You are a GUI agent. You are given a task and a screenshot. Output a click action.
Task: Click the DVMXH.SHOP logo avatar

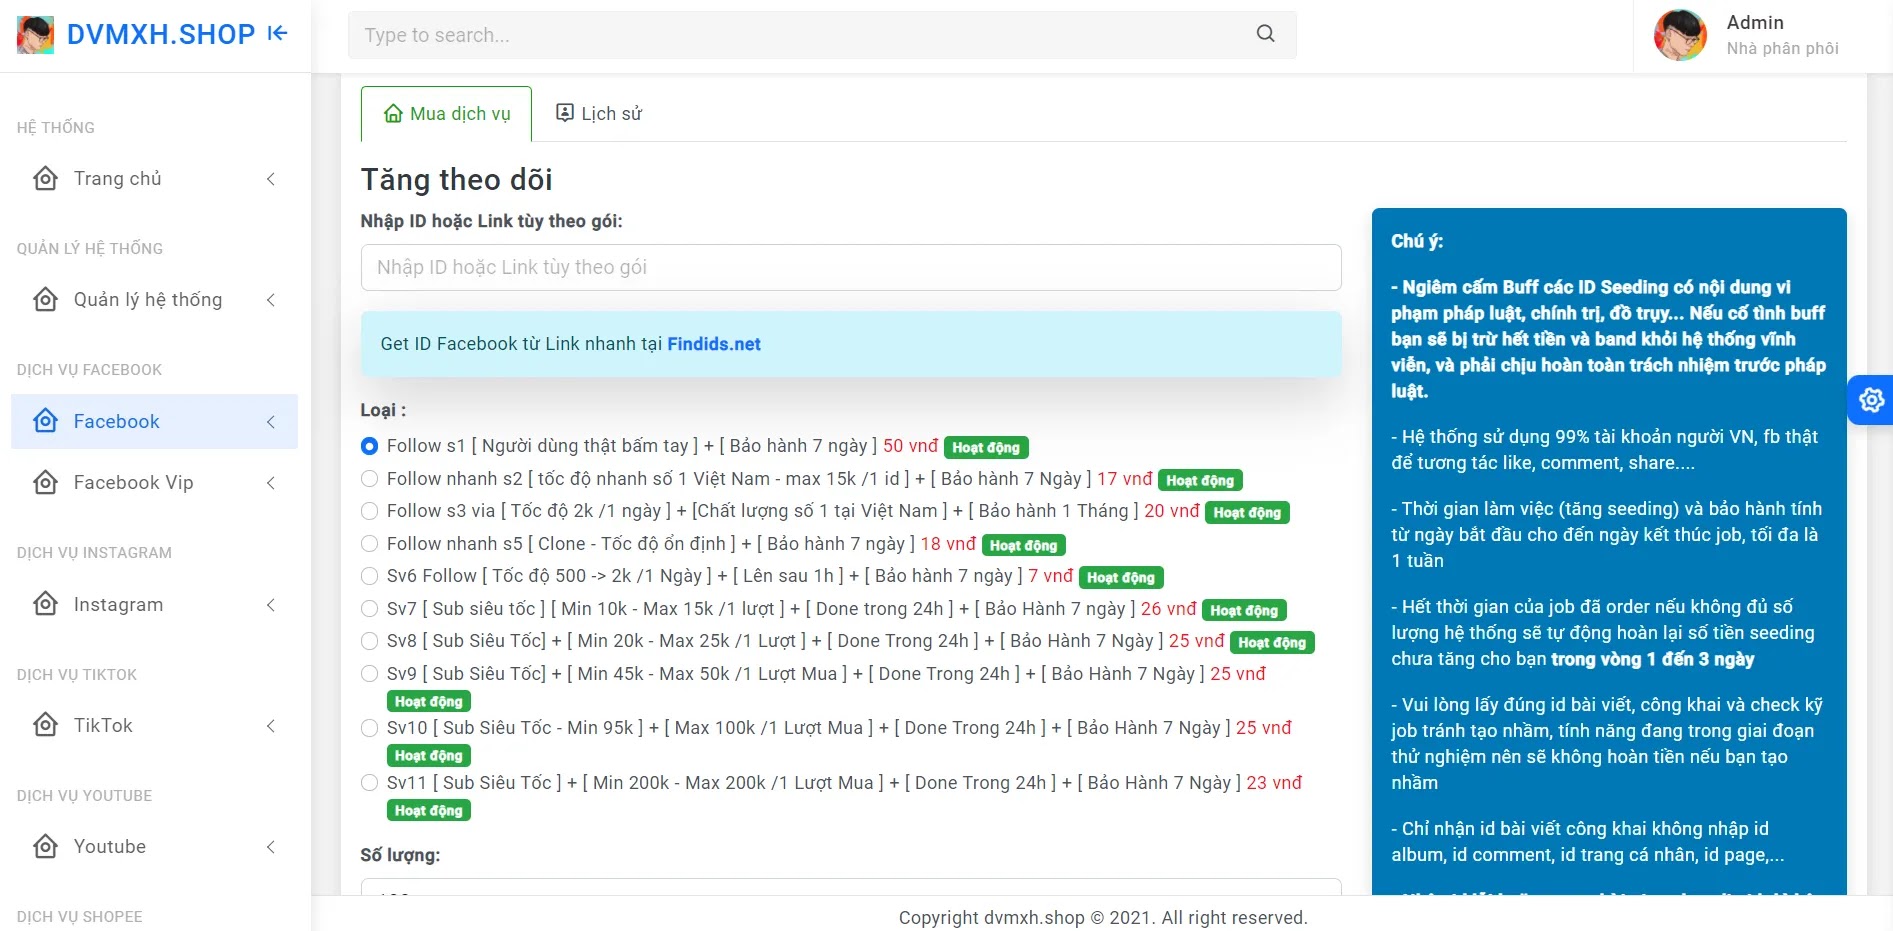[x=35, y=35]
